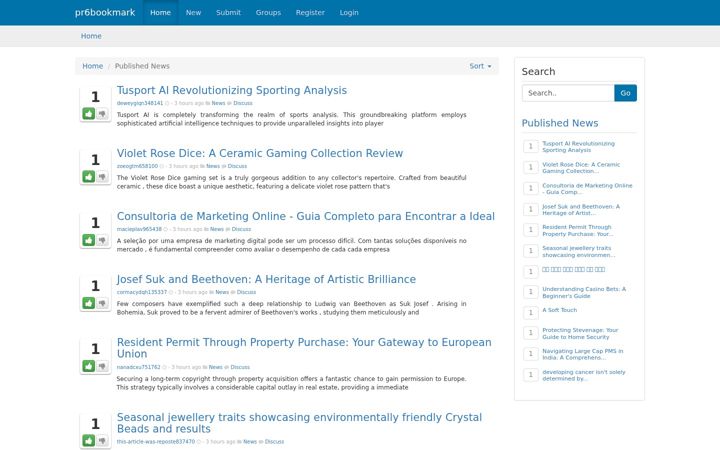Open sidebar link developing cancer isn't solely
720x450 pixels.
584,375
